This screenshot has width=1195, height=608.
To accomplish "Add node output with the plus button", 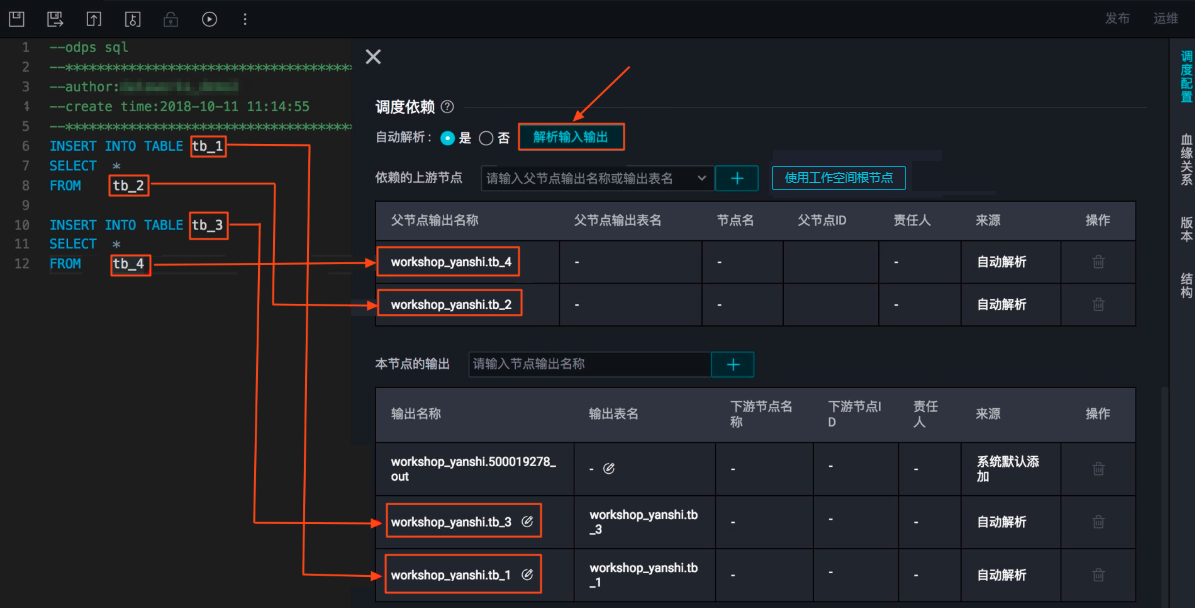I will point(733,364).
